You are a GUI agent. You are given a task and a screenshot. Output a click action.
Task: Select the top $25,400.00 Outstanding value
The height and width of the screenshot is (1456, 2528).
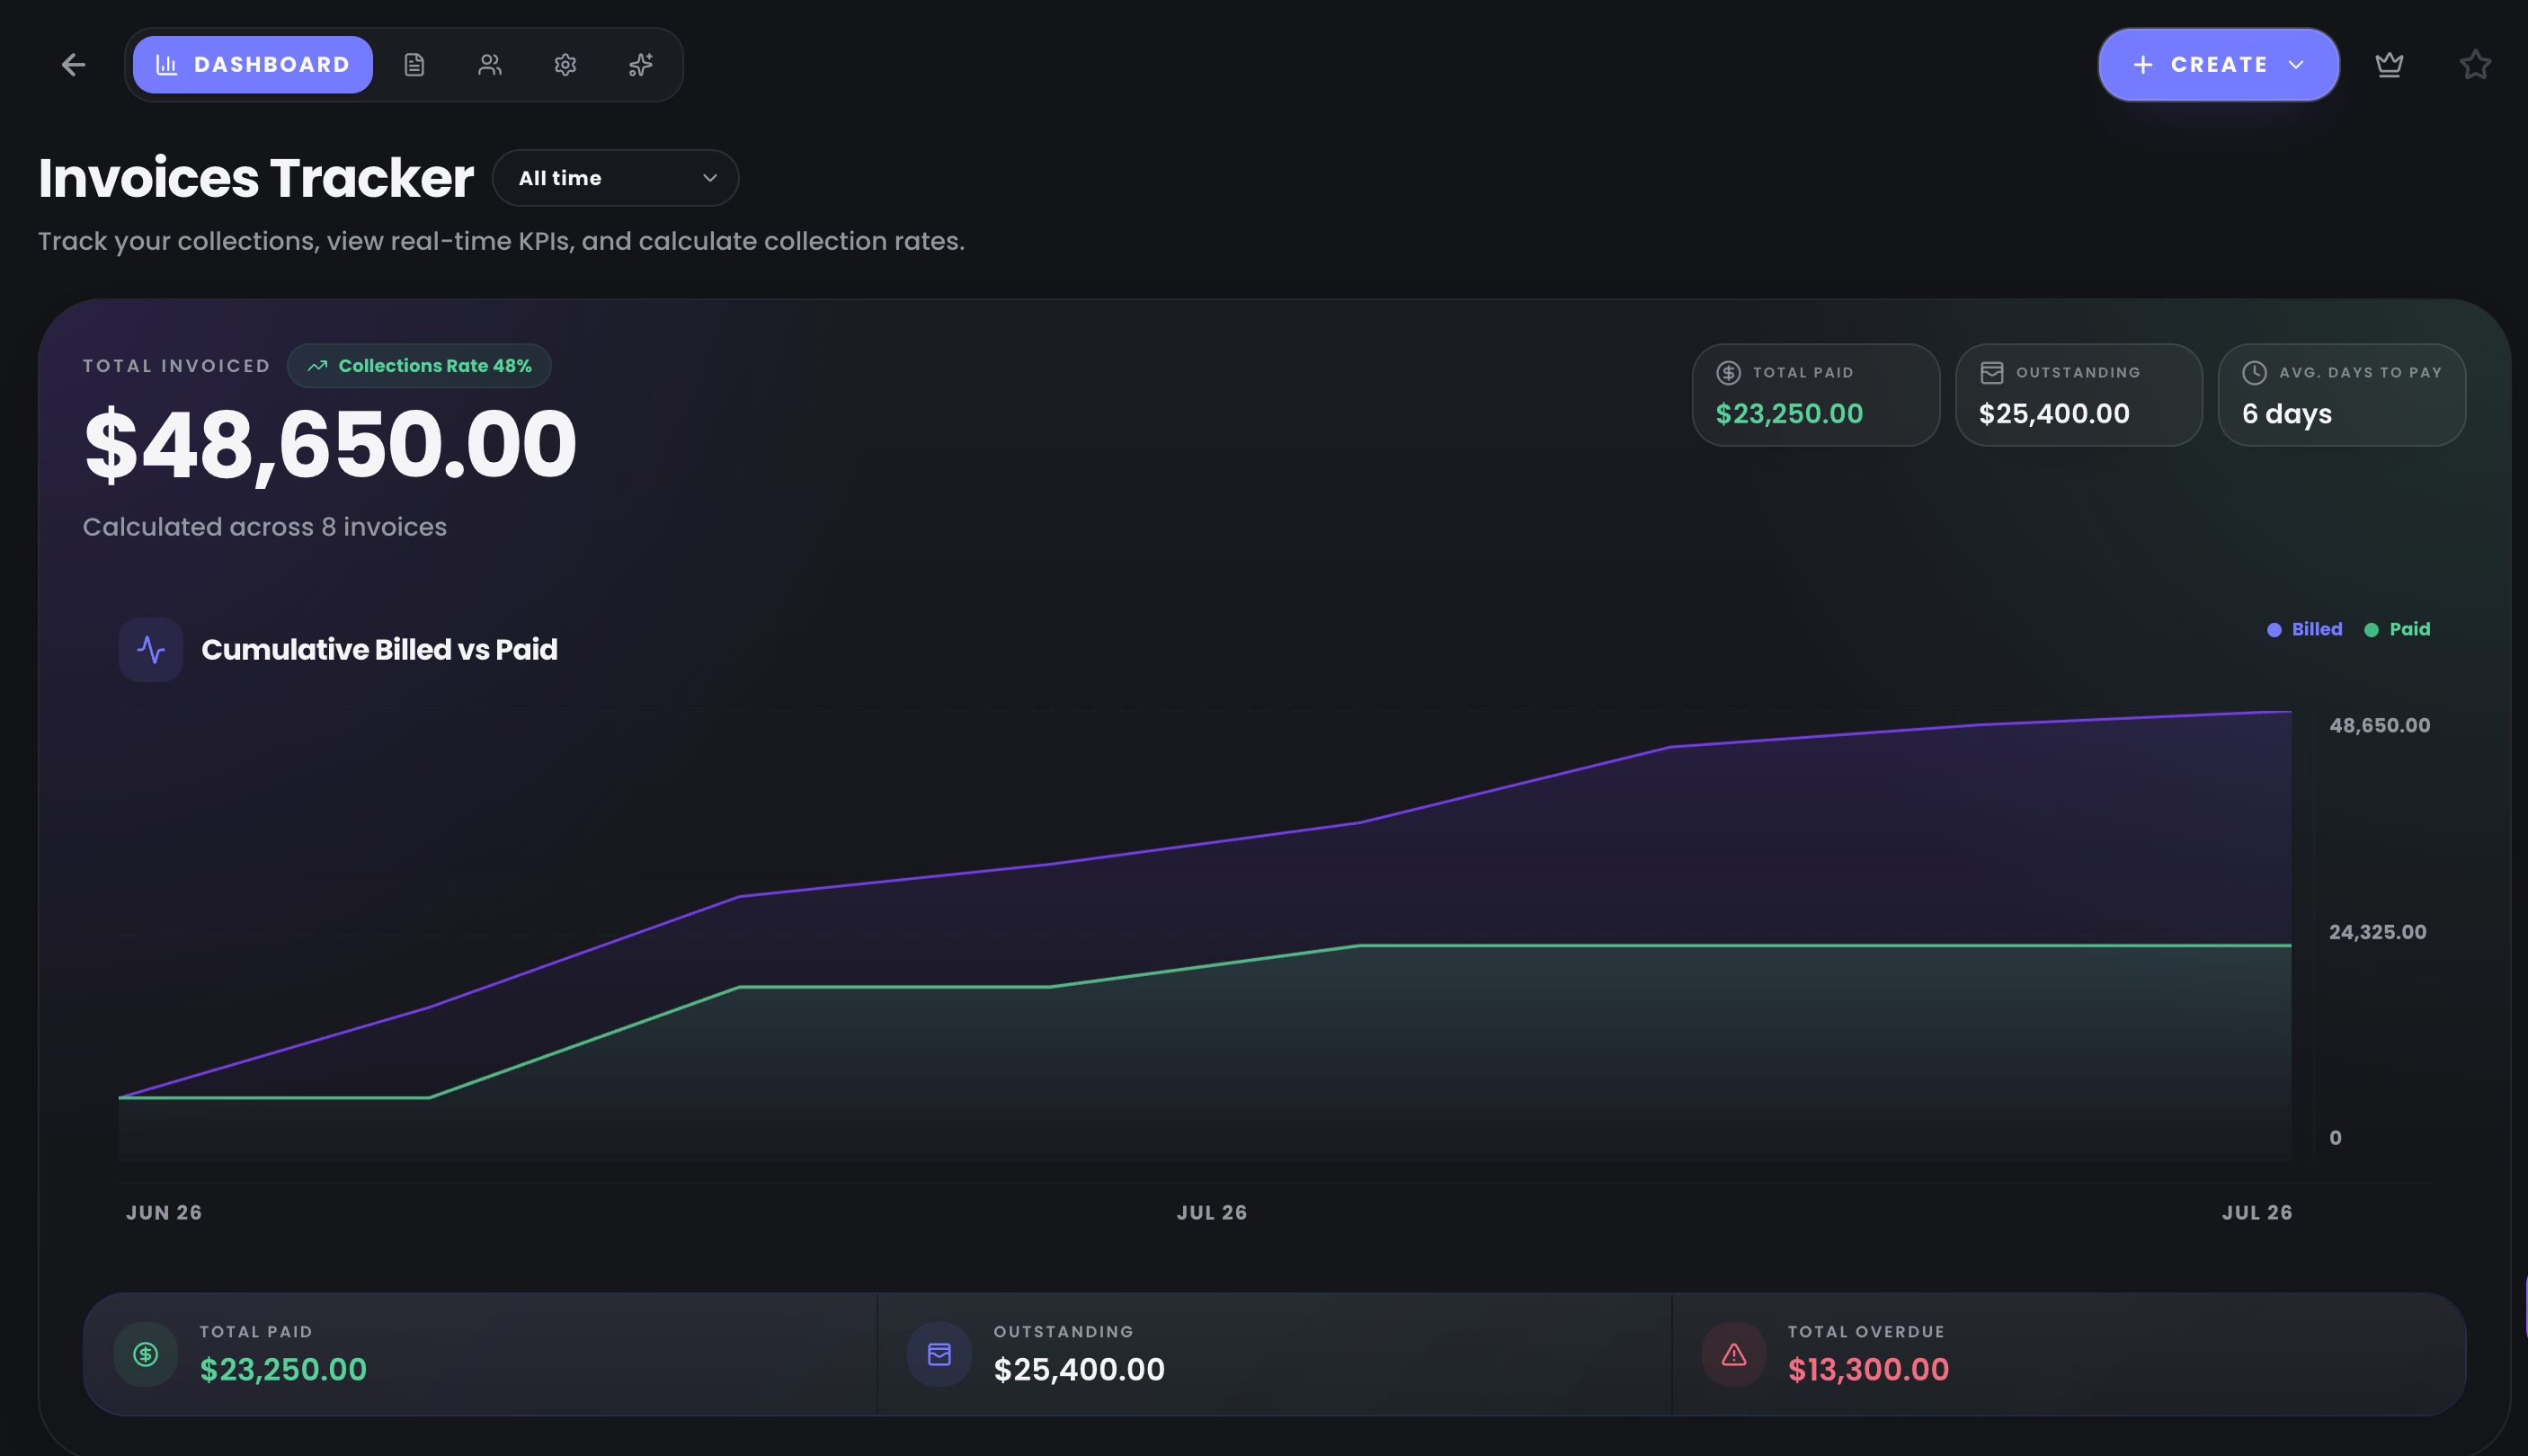[2054, 414]
